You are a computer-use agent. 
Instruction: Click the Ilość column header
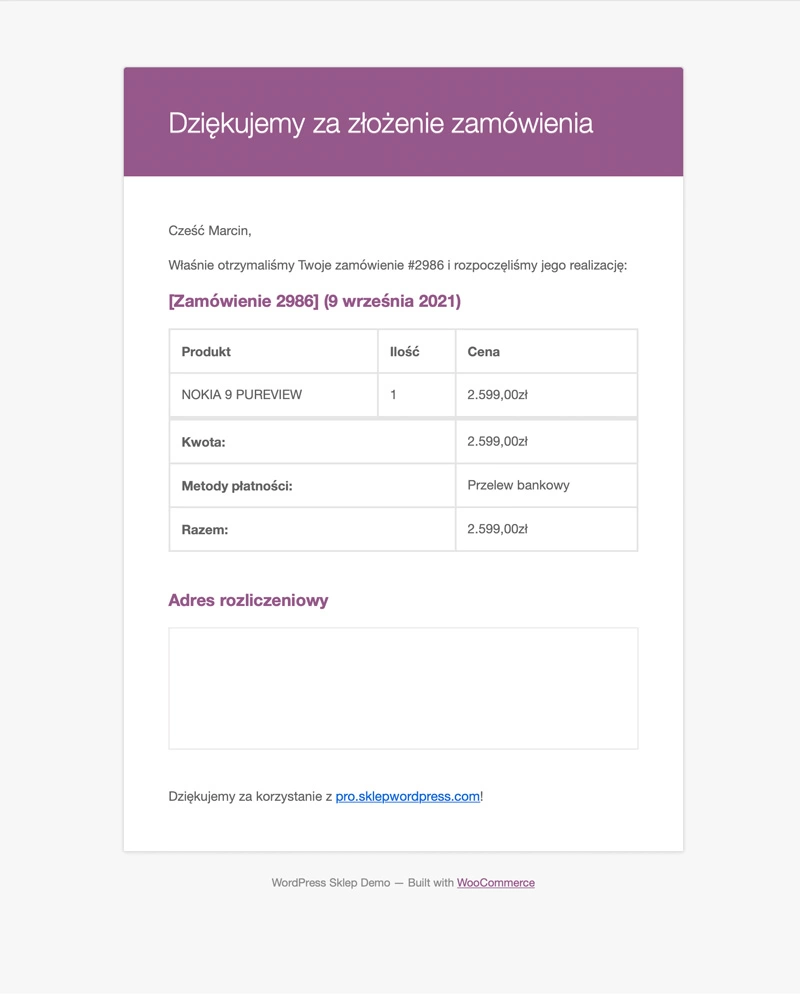click(x=417, y=351)
